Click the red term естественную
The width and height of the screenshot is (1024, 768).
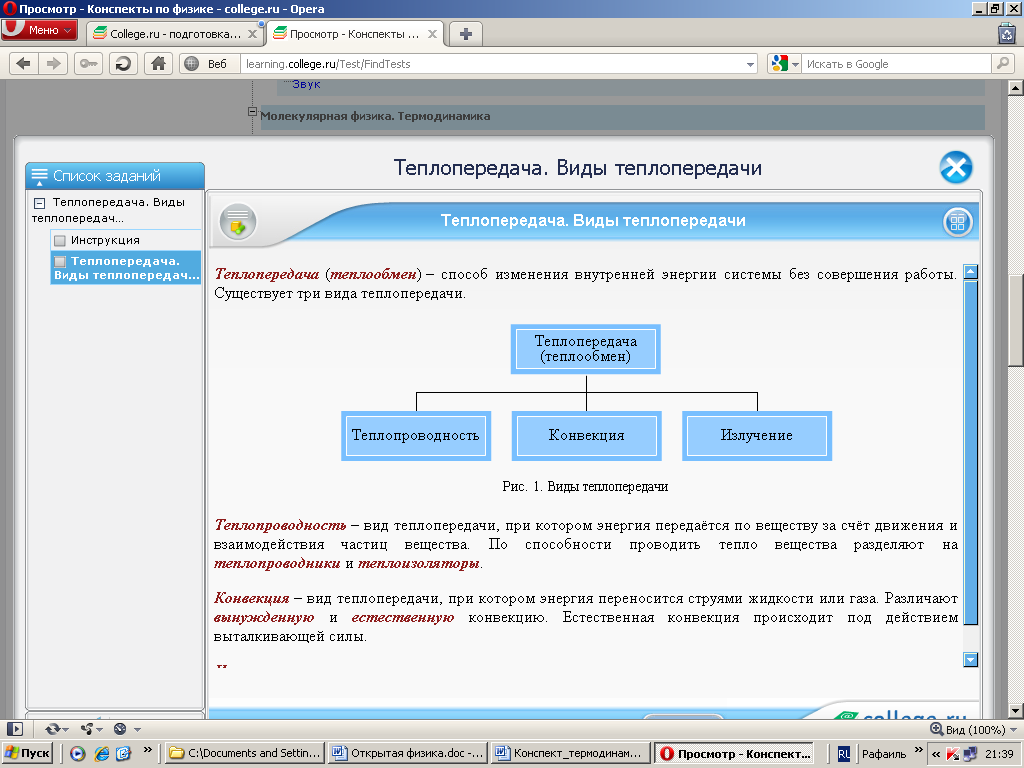[402, 617]
